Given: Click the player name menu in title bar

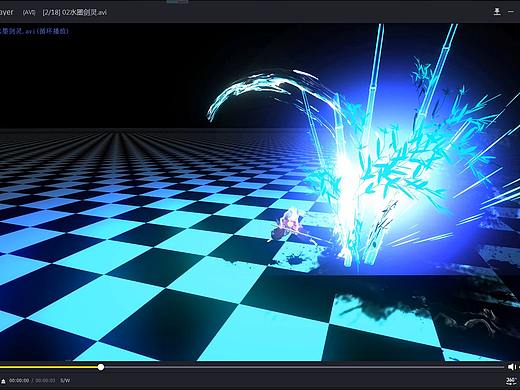Looking at the screenshot, I should (7, 12).
